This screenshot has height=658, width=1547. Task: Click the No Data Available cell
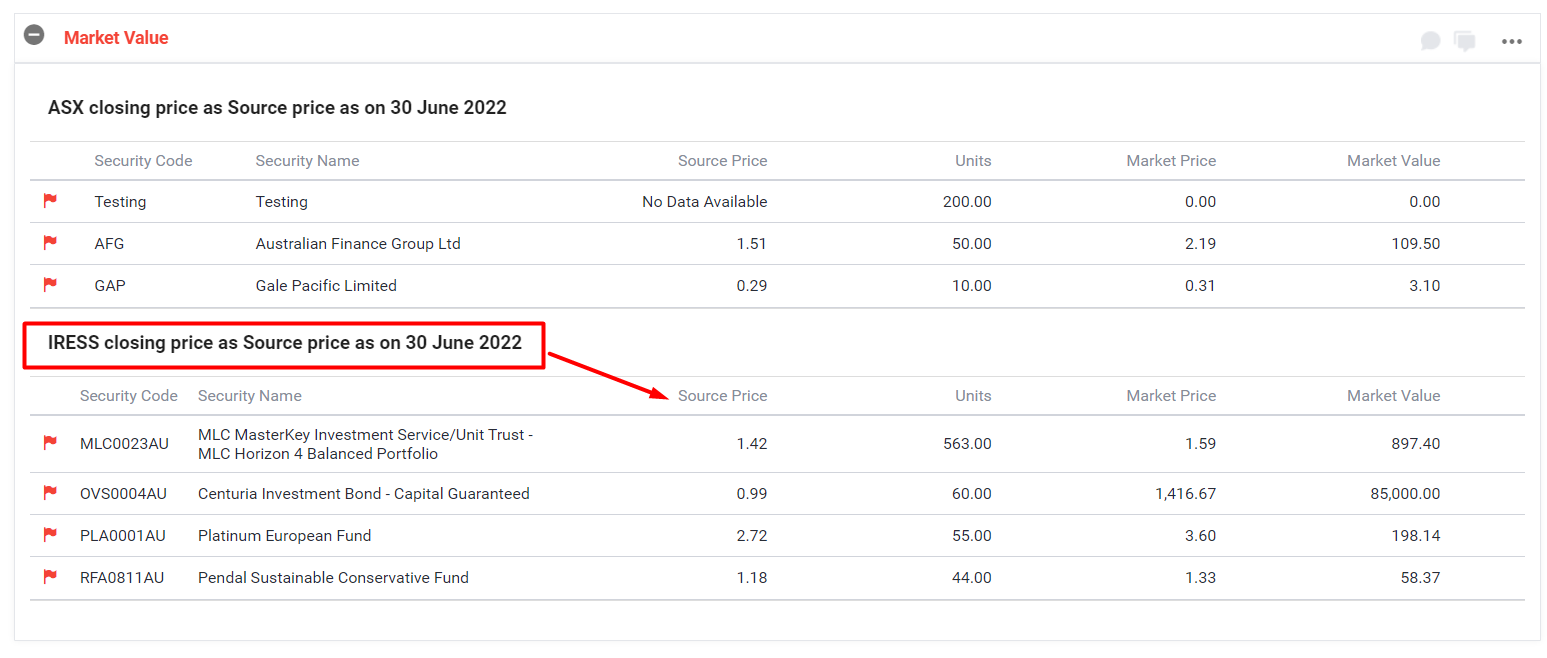(x=705, y=202)
